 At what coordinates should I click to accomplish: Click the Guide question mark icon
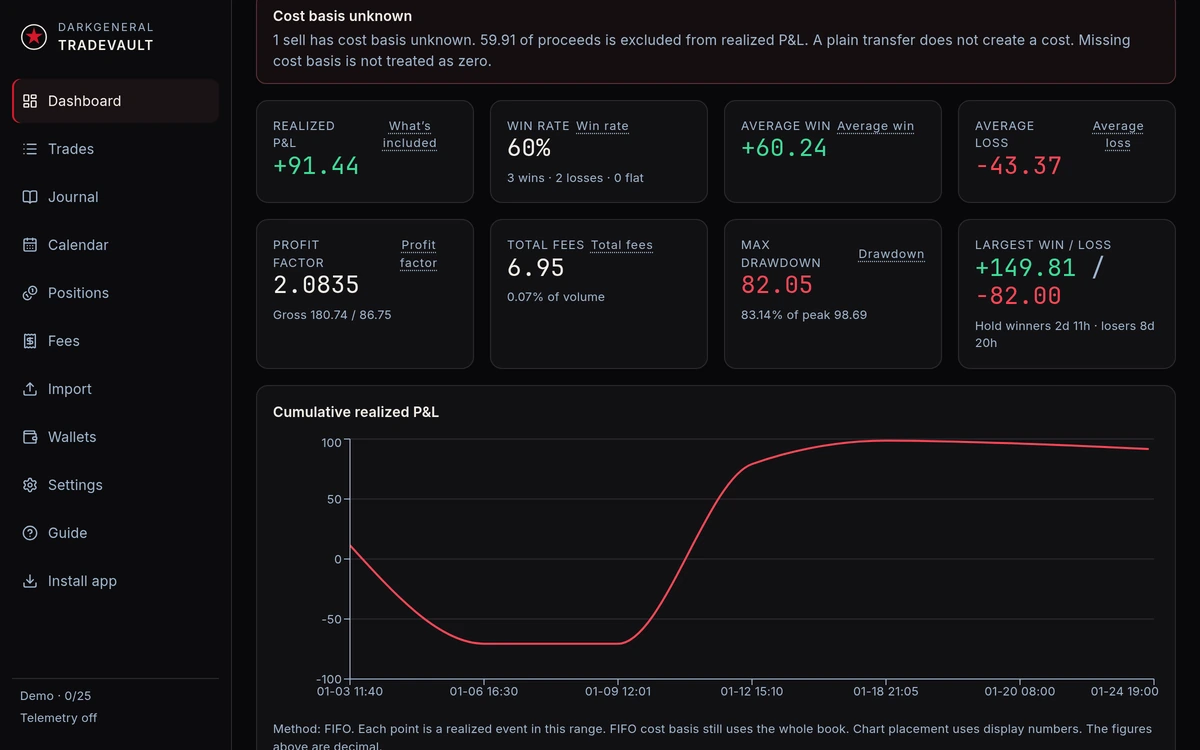click(x=30, y=533)
